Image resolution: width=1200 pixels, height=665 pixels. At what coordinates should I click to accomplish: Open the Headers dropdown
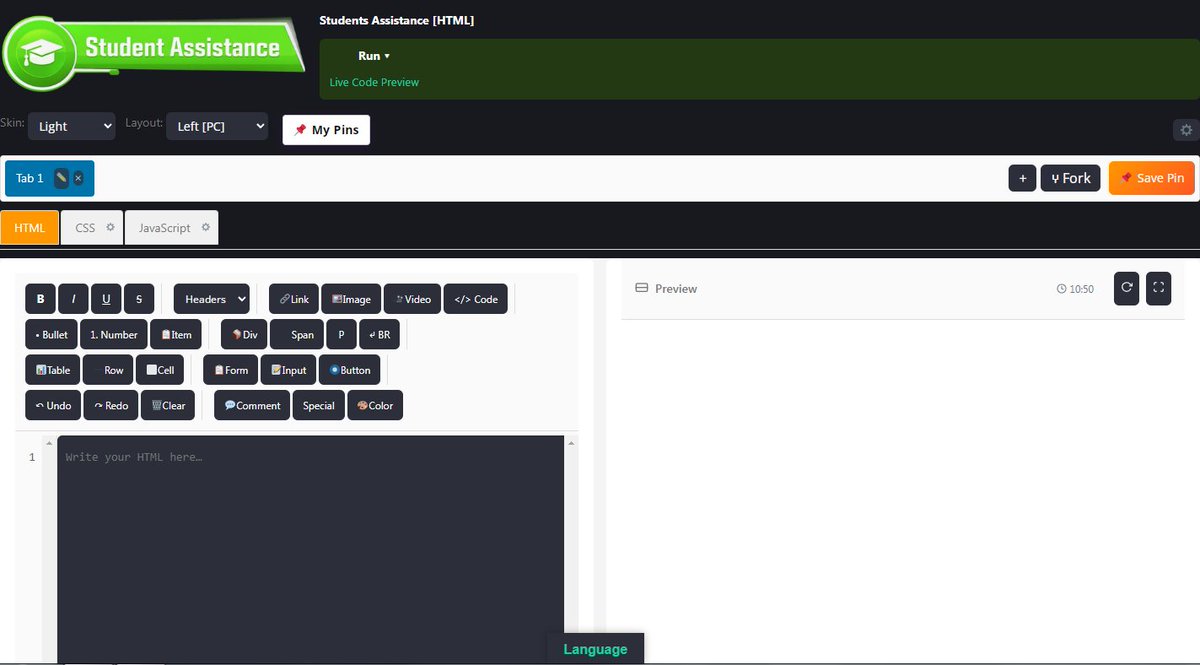click(211, 299)
